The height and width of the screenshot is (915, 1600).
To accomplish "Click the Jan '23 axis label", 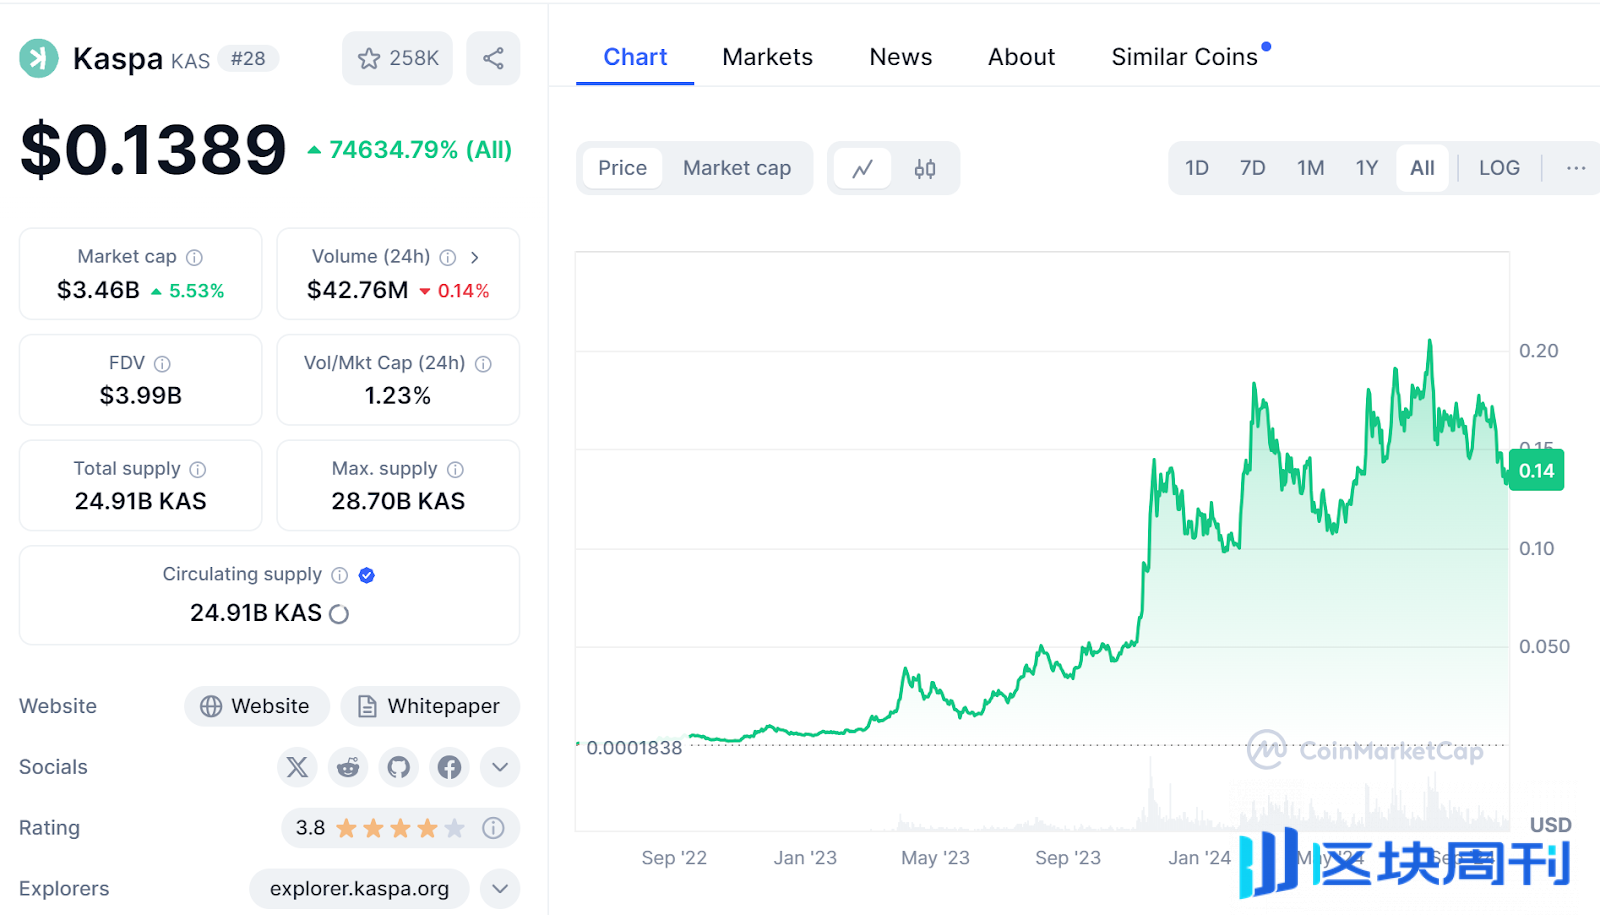I will [805, 858].
